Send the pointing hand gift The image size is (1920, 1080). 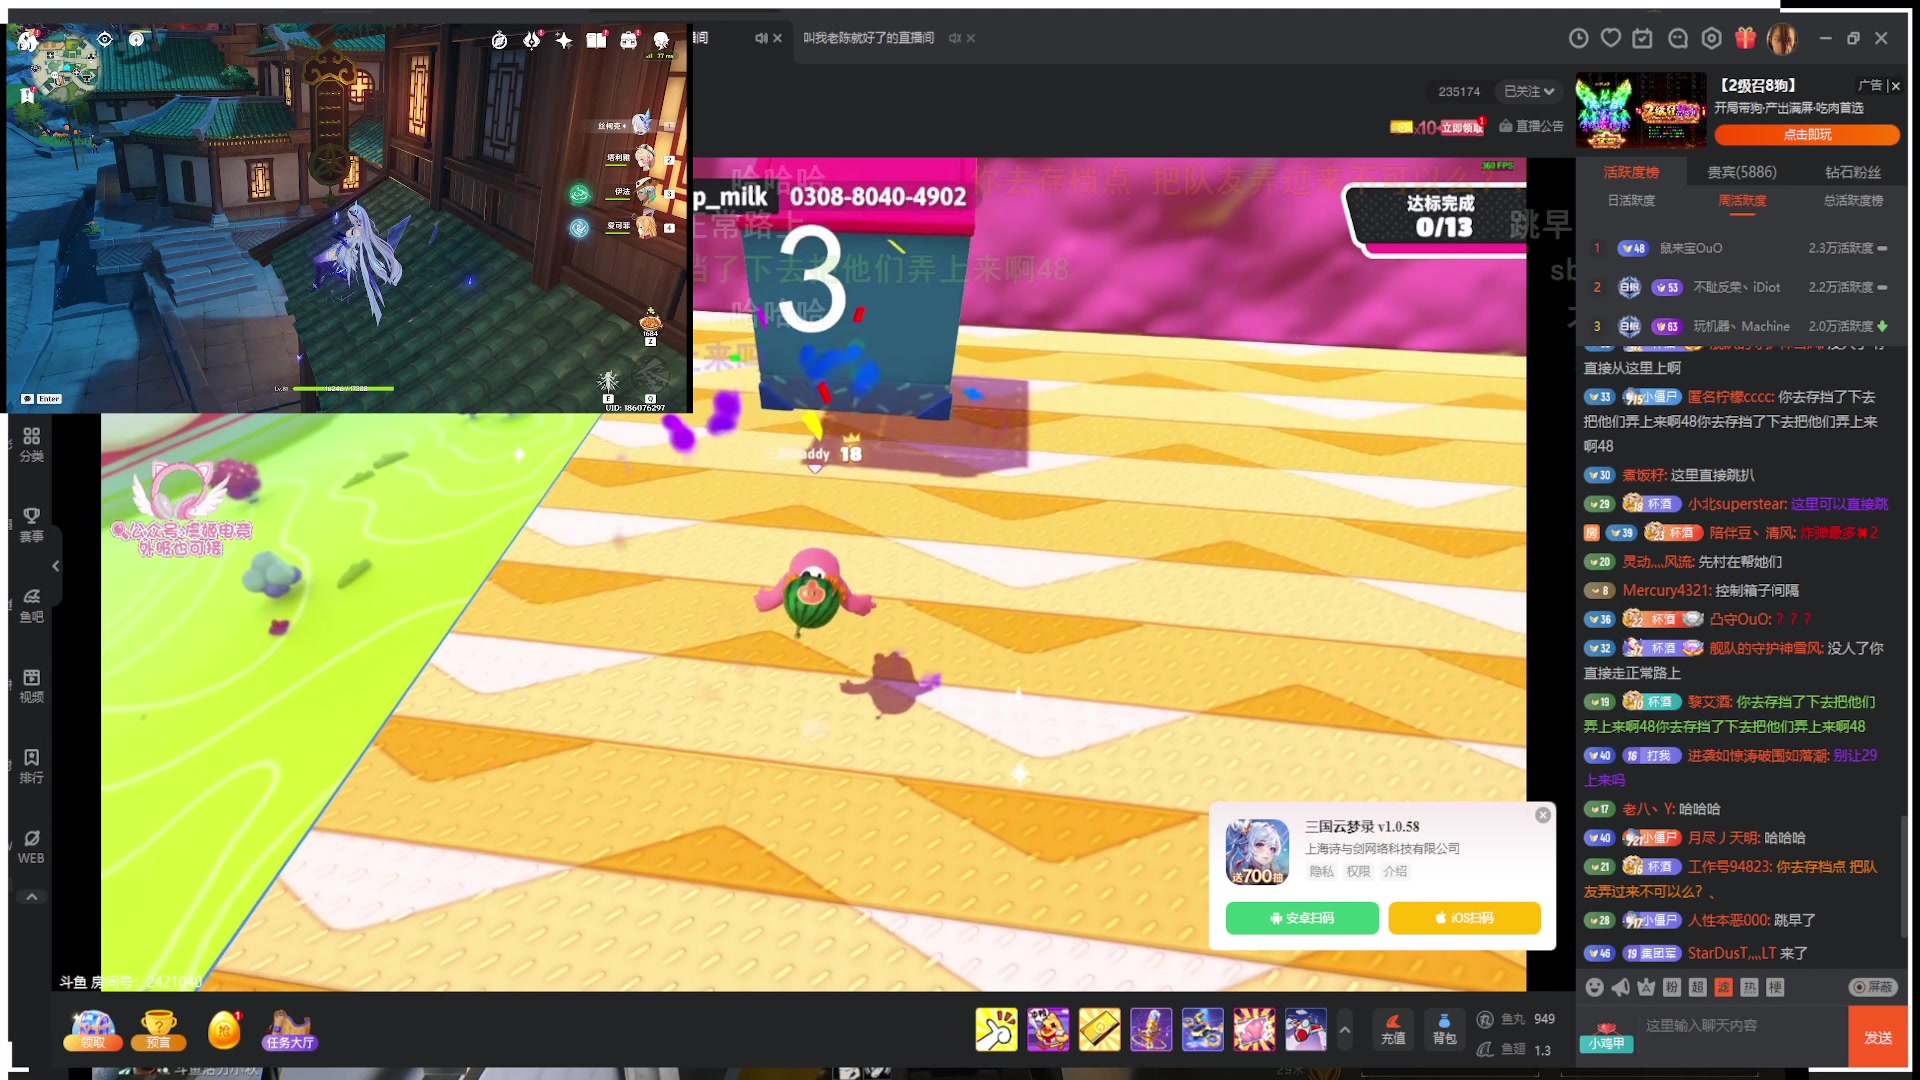[x=996, y=1029]
